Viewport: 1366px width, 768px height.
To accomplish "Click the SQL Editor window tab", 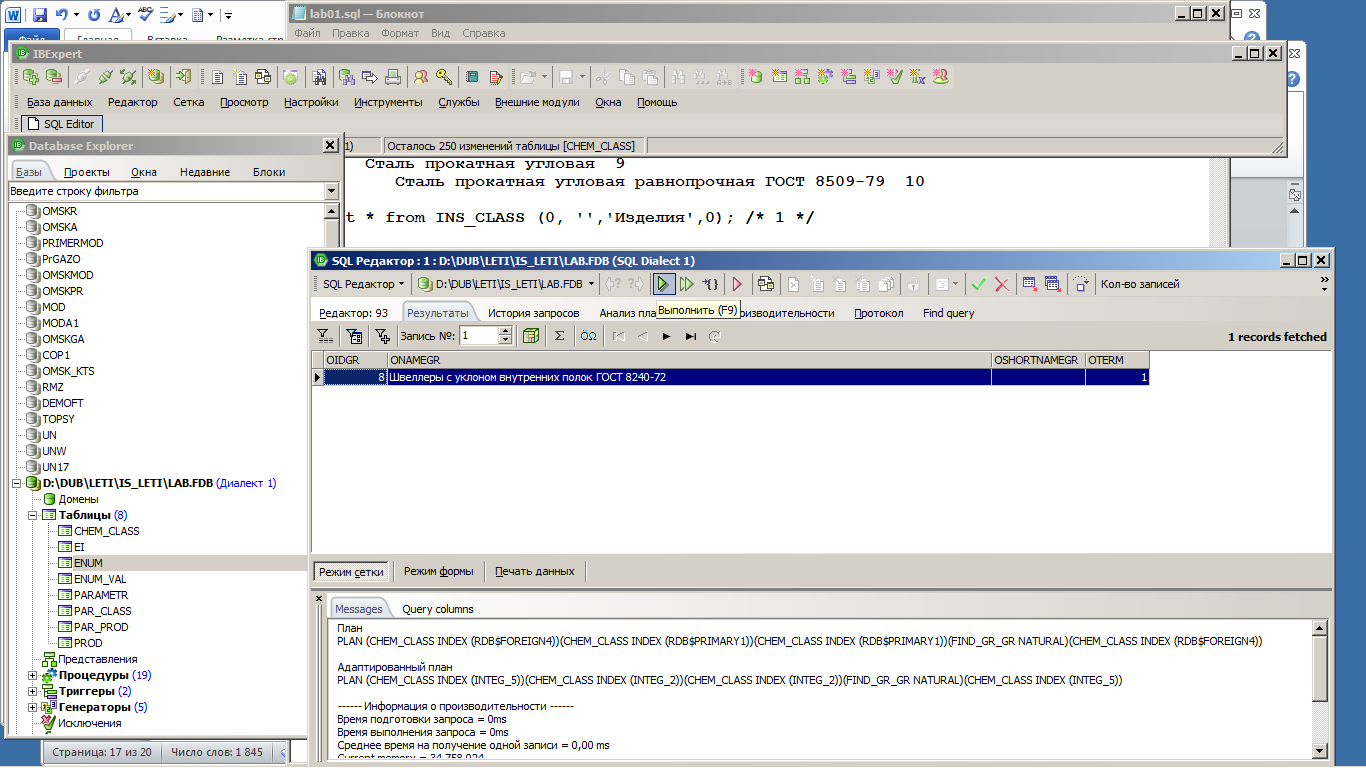I will pos(60,124).
